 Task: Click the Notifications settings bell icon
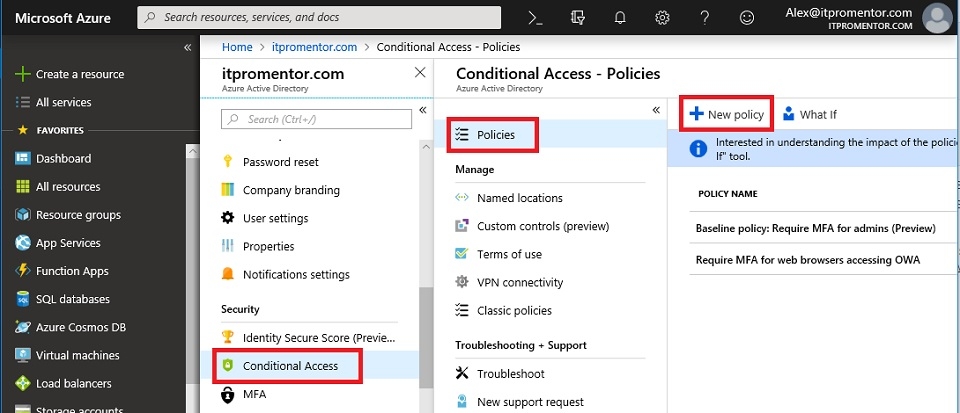coord(228,274)
